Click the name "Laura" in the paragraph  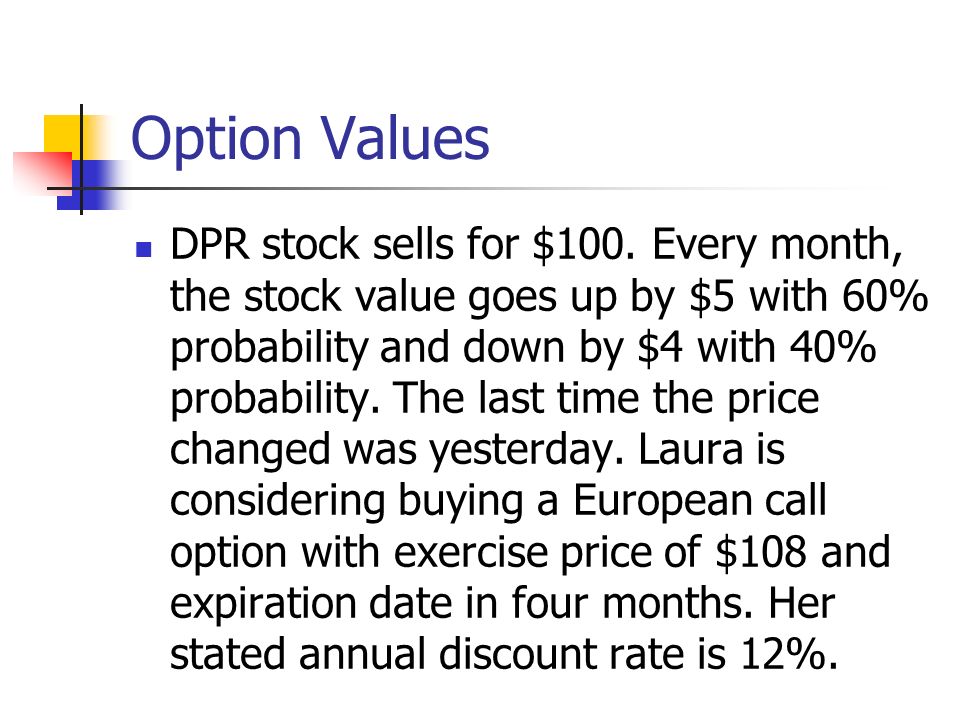[x=691, y=449]
